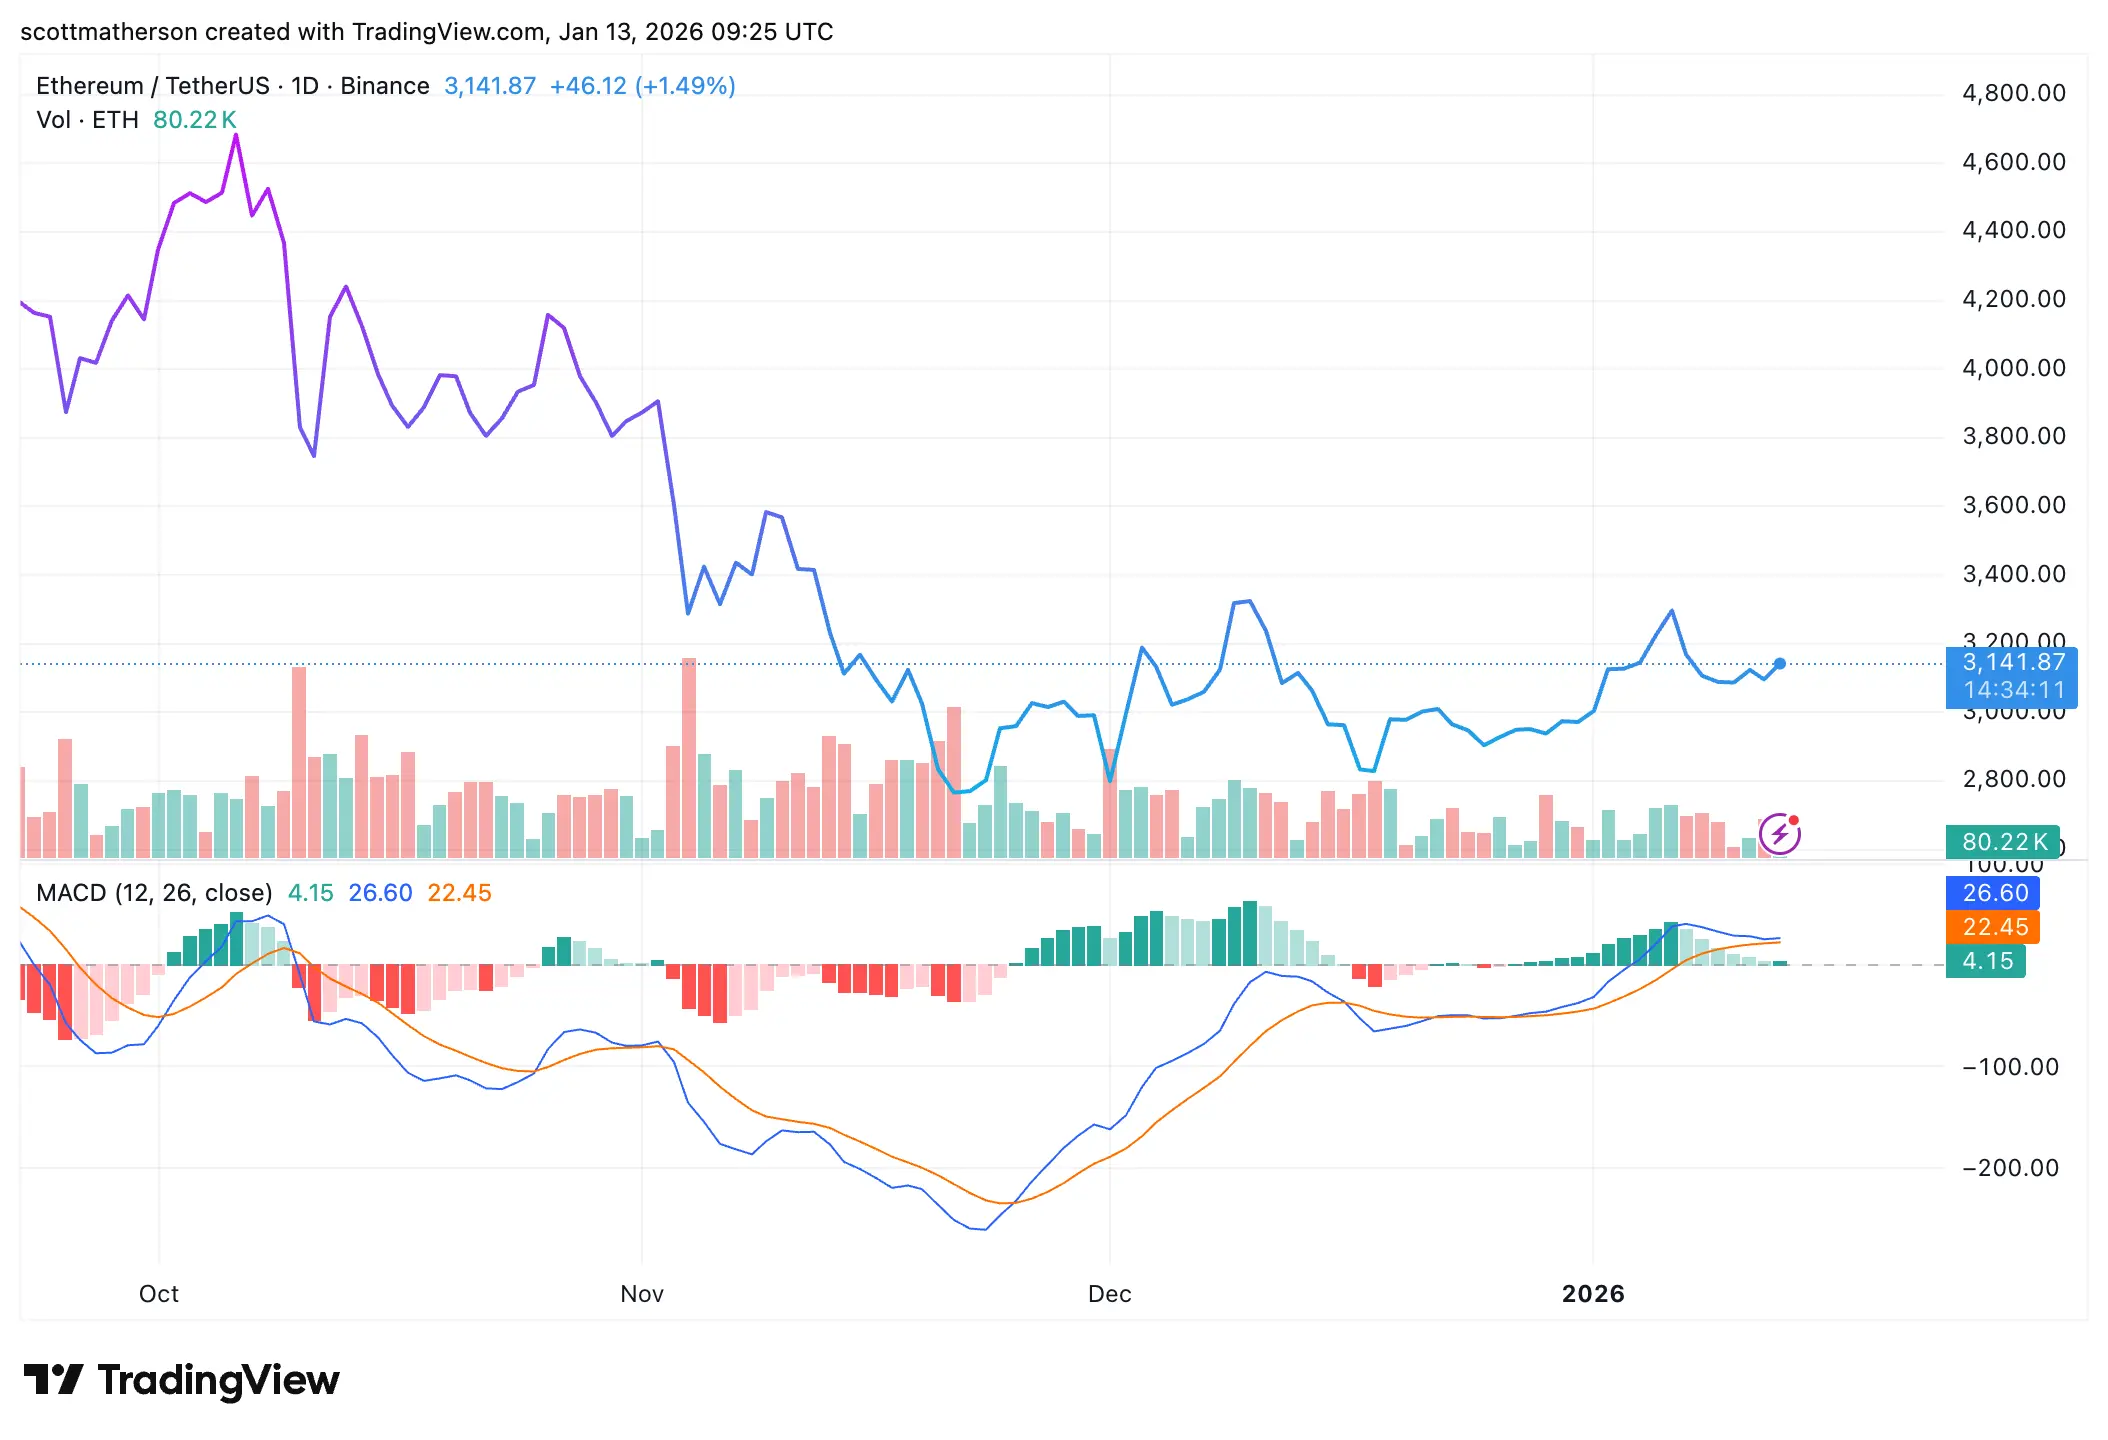
Task: Open the MACD (12, 26, close) legend
Action: pyautogui.click(x=154, y=893)
